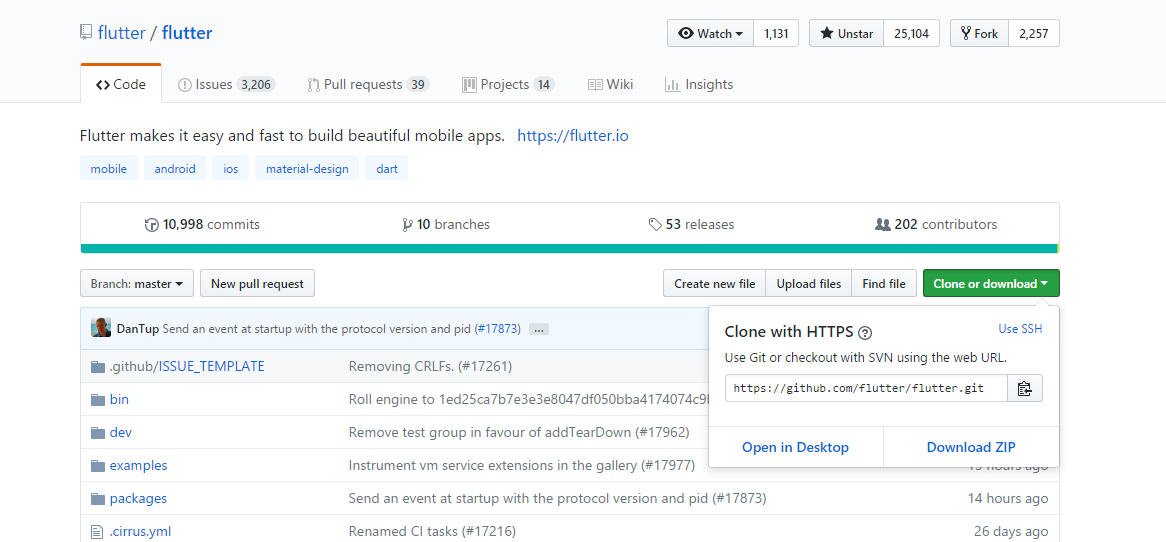Open pull request #17873 link in latest commit

497,329
